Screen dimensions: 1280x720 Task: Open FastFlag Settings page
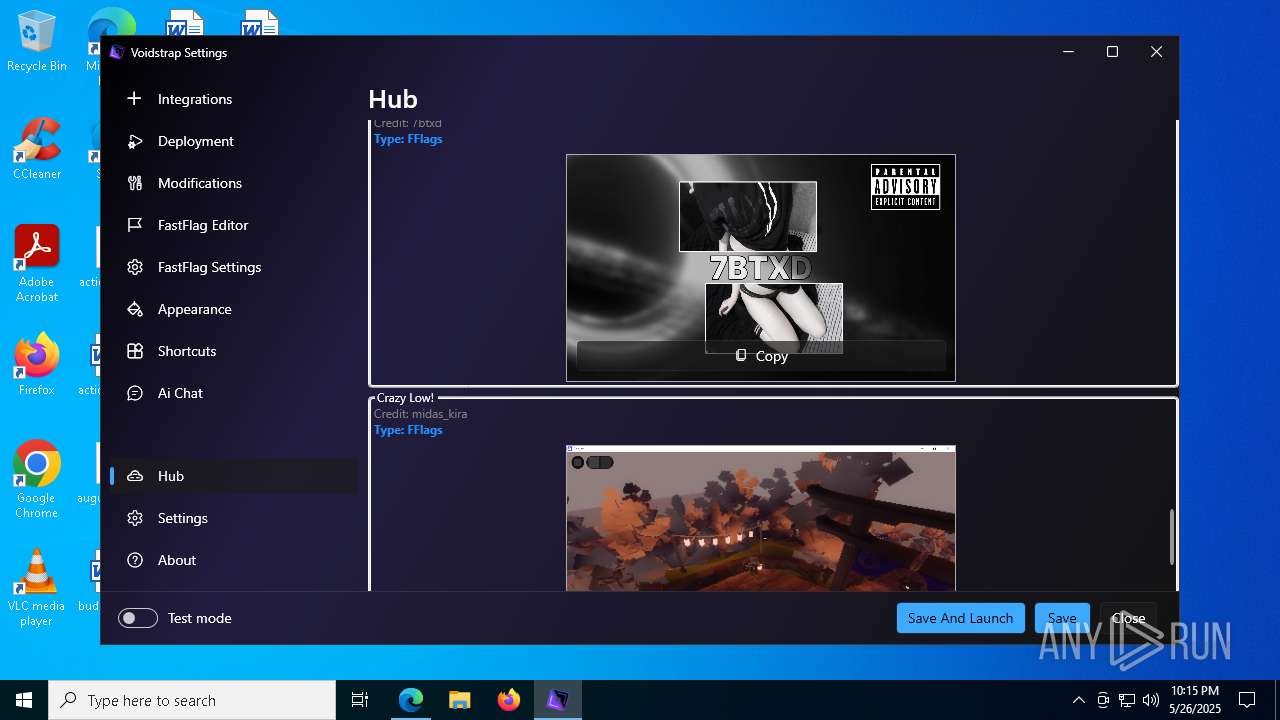pyautogui.click(x=234, y=267)
